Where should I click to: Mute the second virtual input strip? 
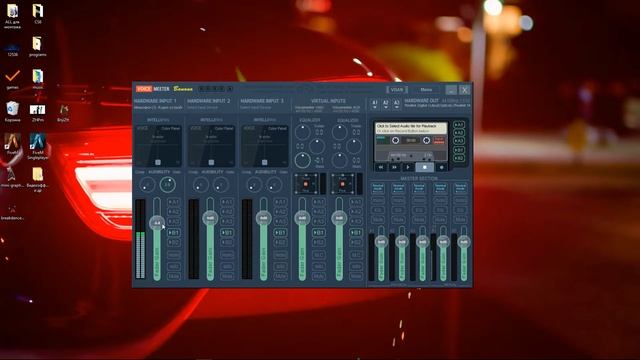click(x=356, y=276)
